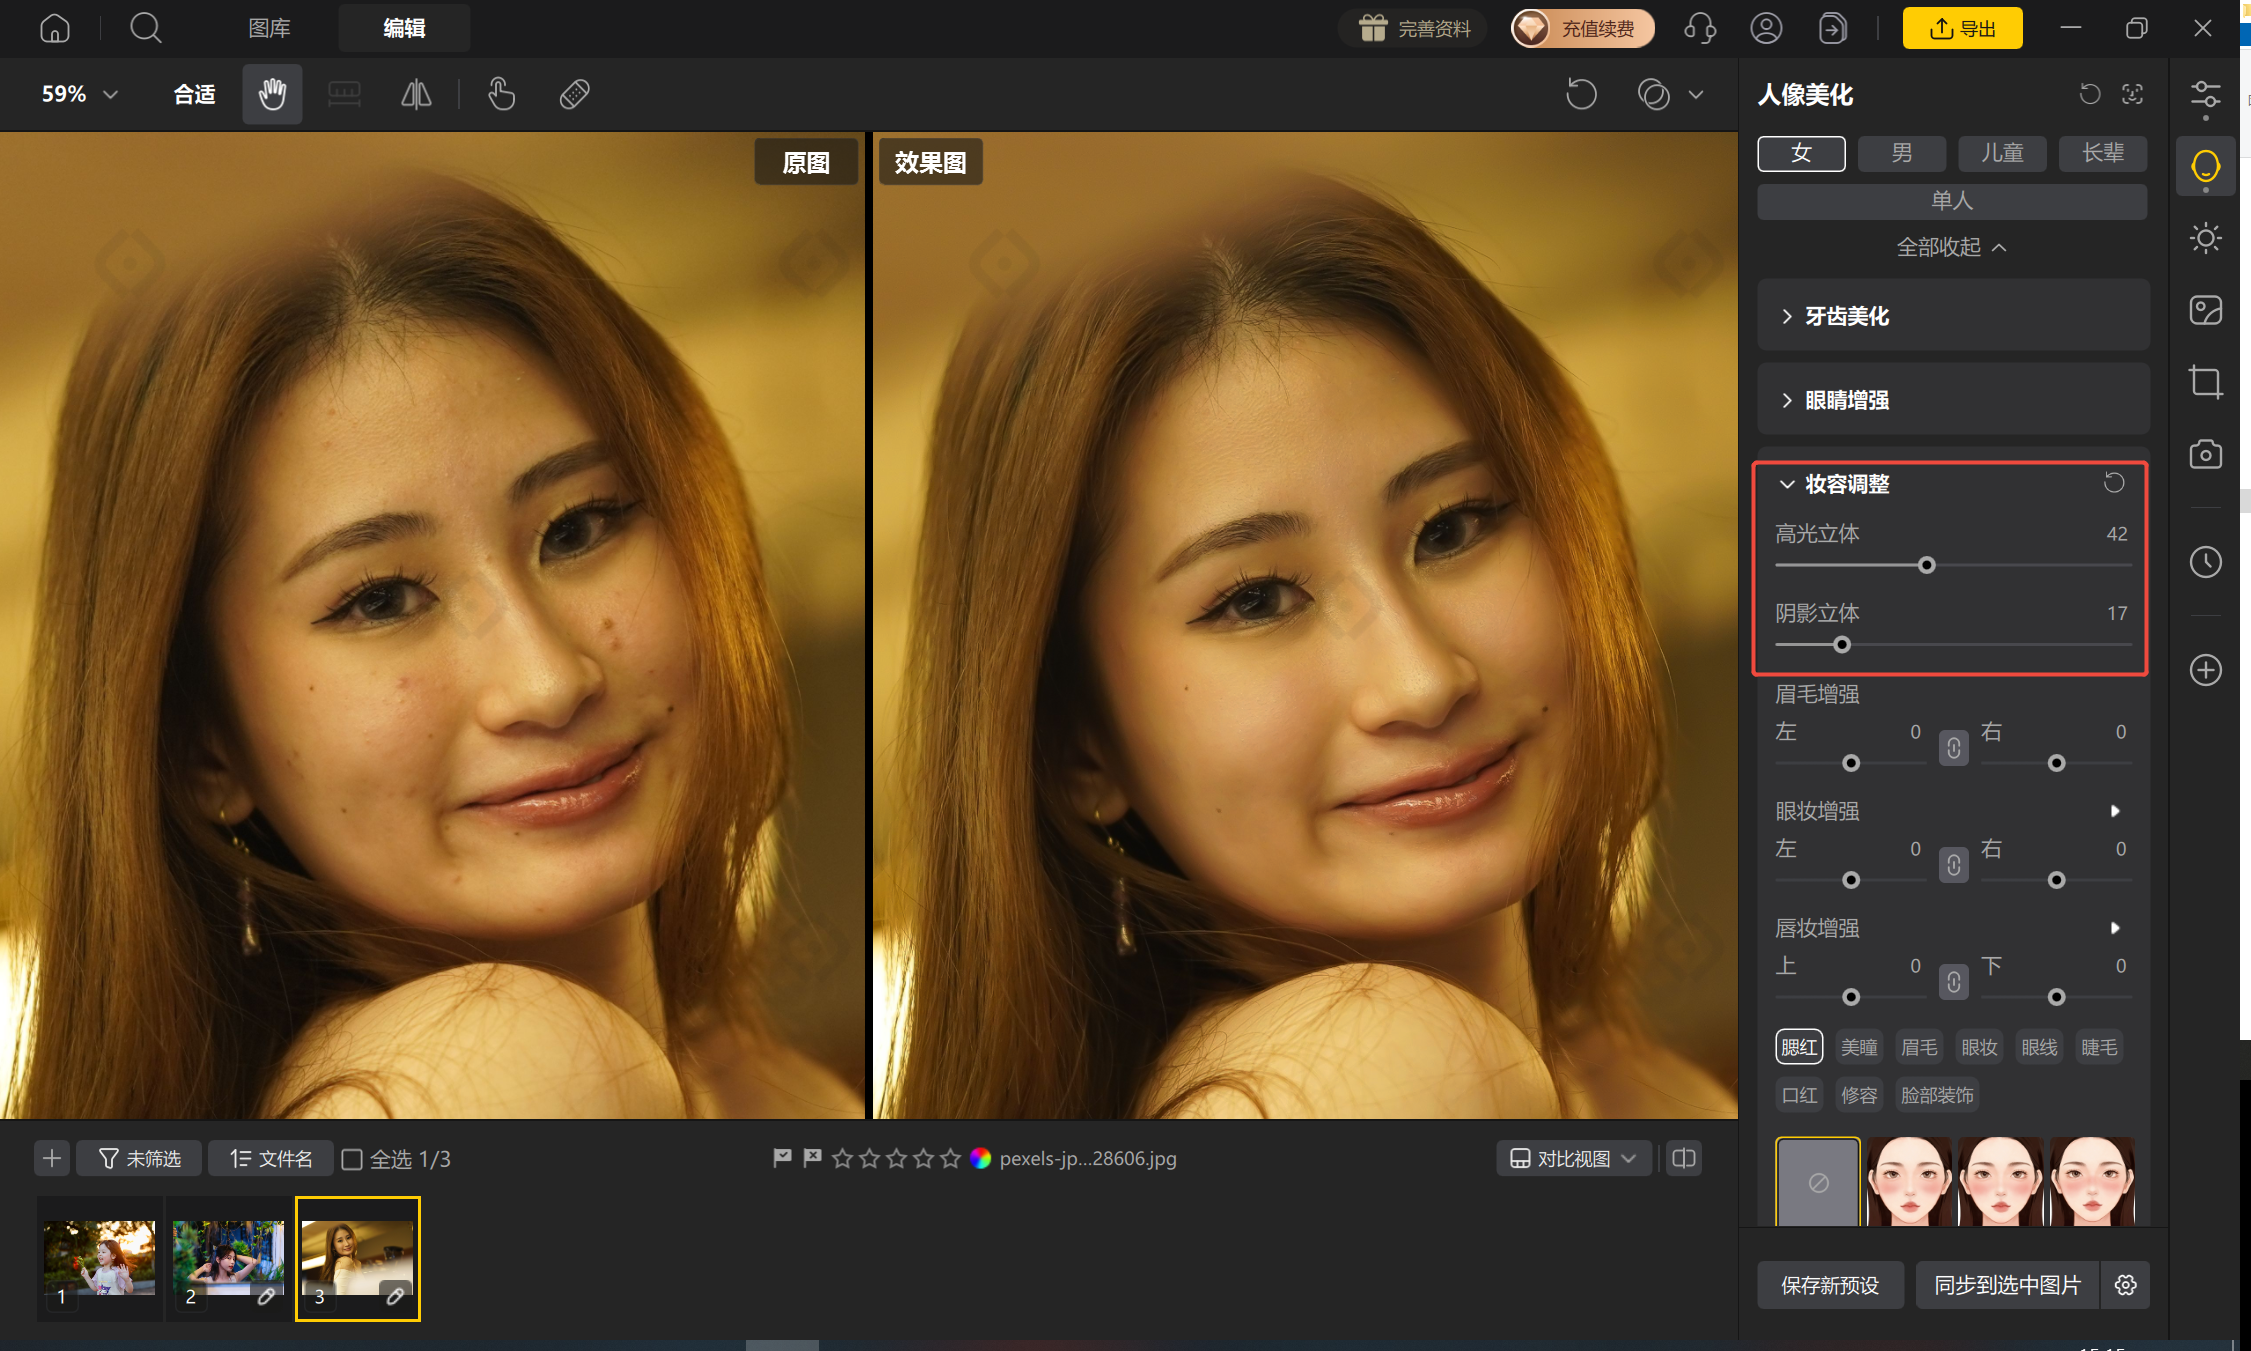This screenshot has height=1351, width=2251.
Task: Click the 高光立体 slider handle
Action: 1926,565
